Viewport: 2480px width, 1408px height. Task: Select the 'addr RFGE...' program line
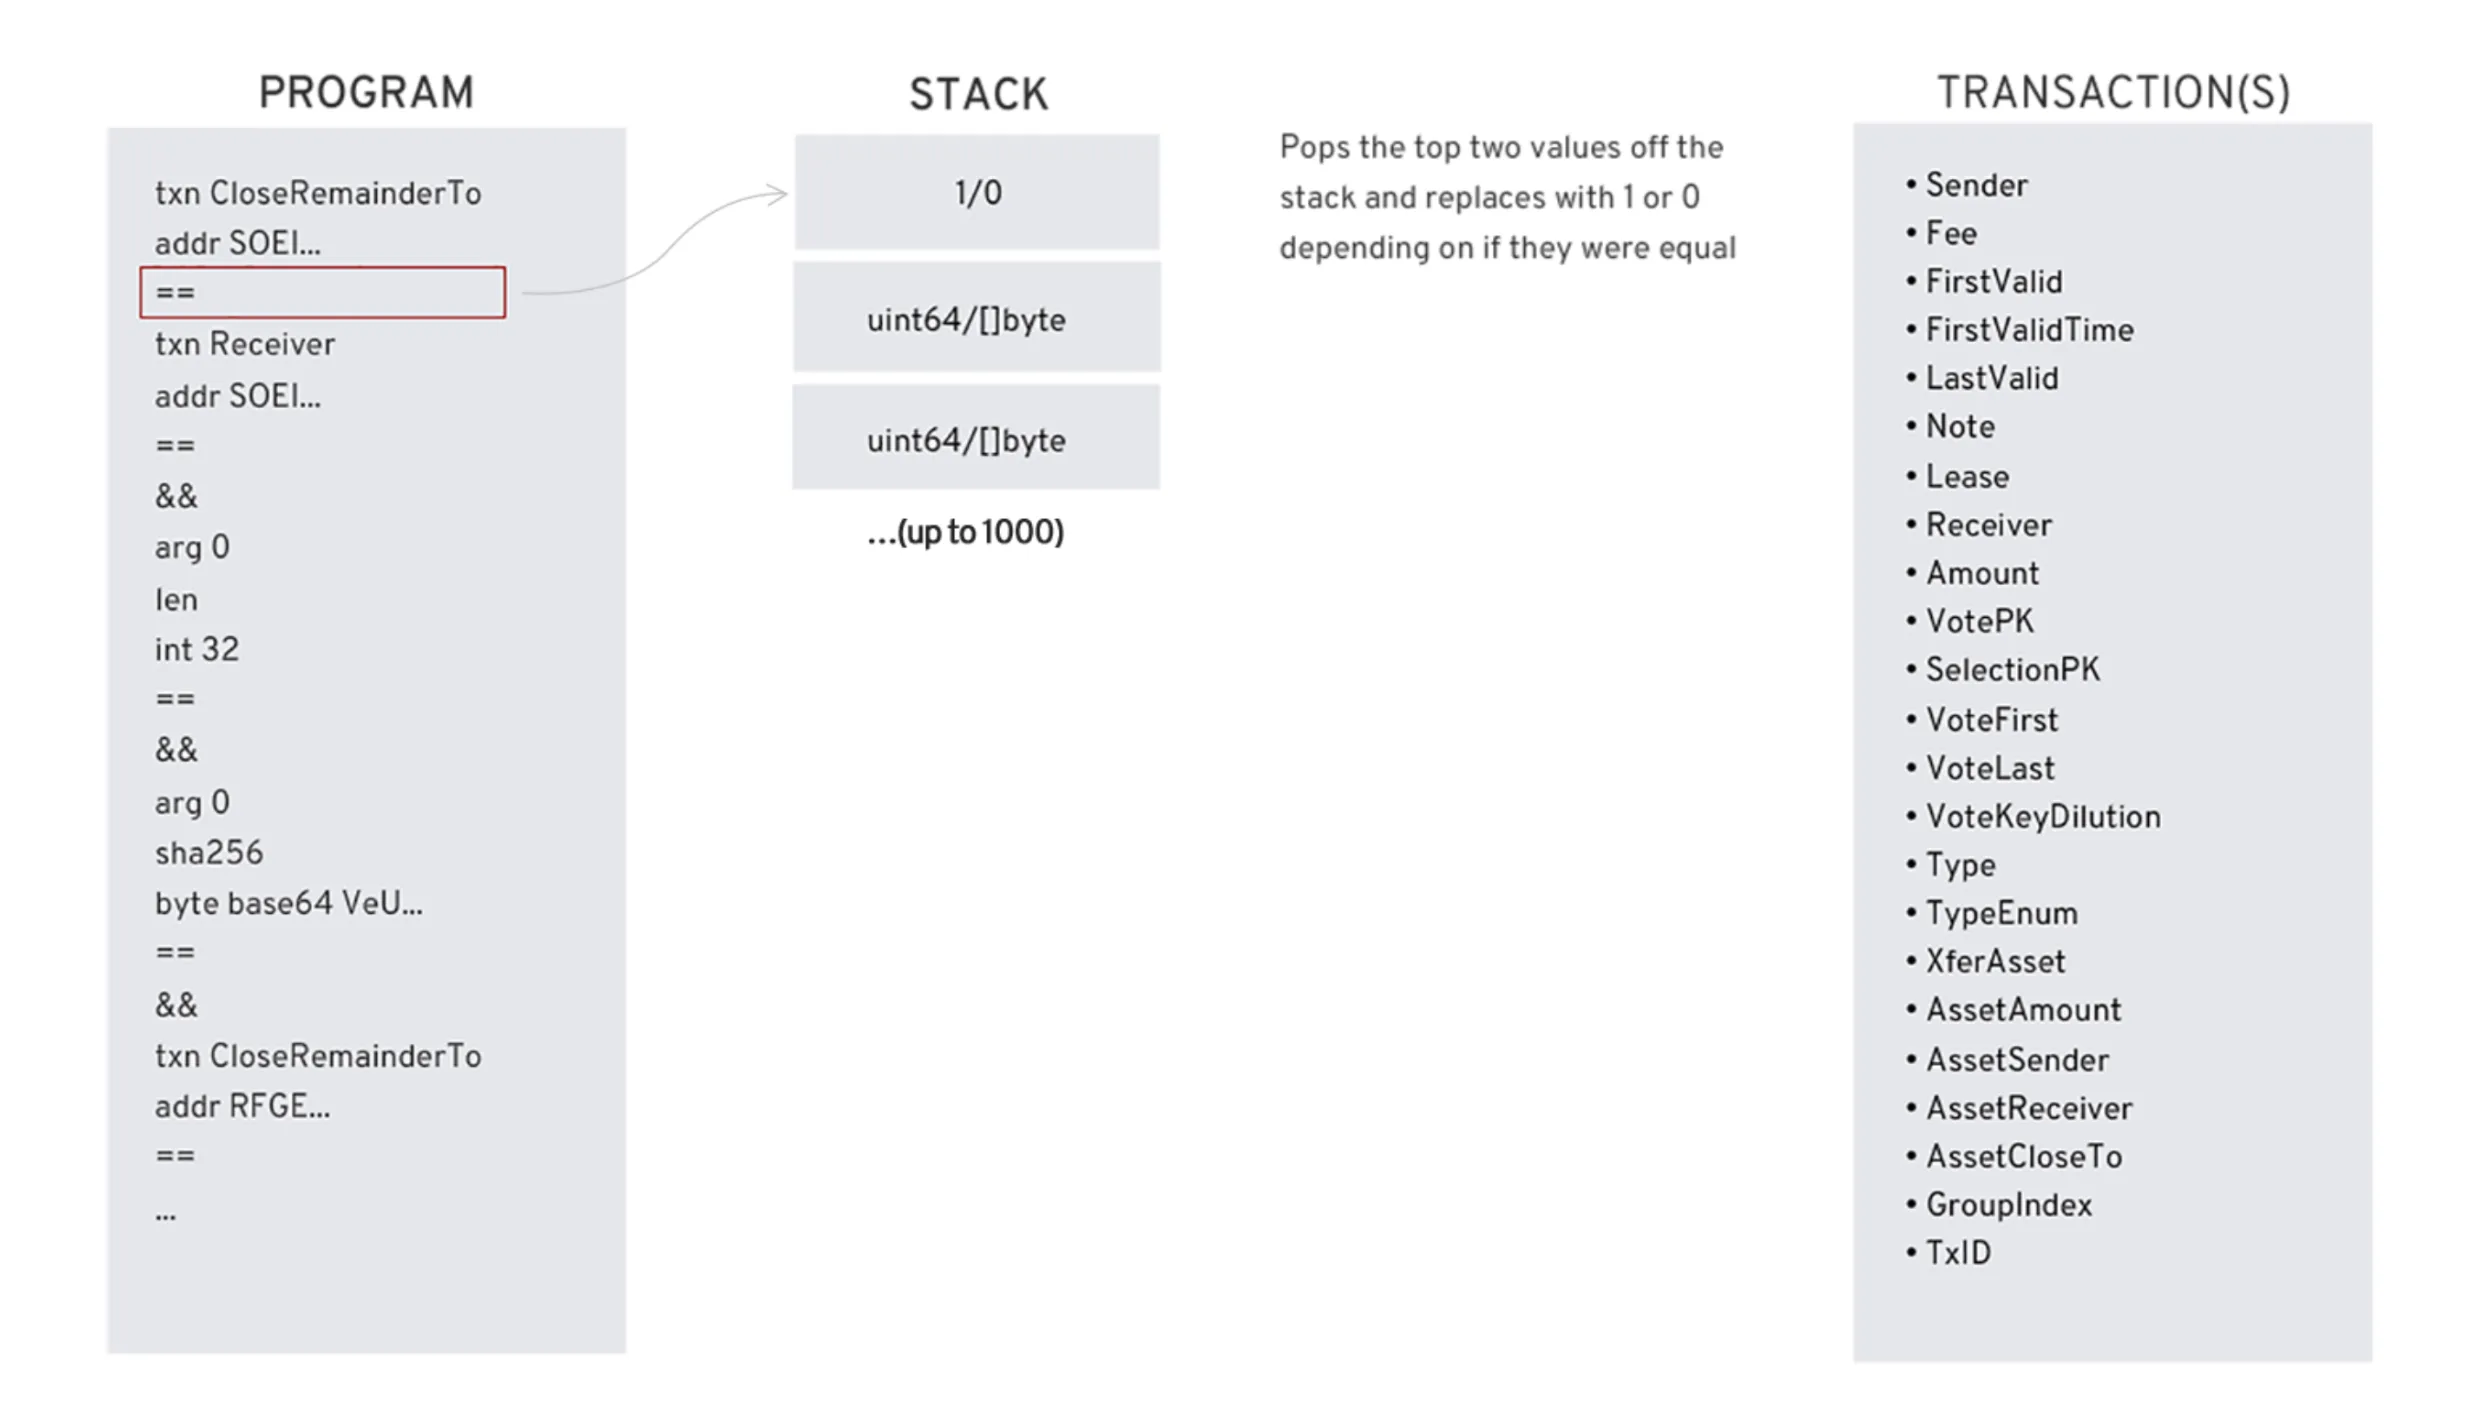point(242,1107)
